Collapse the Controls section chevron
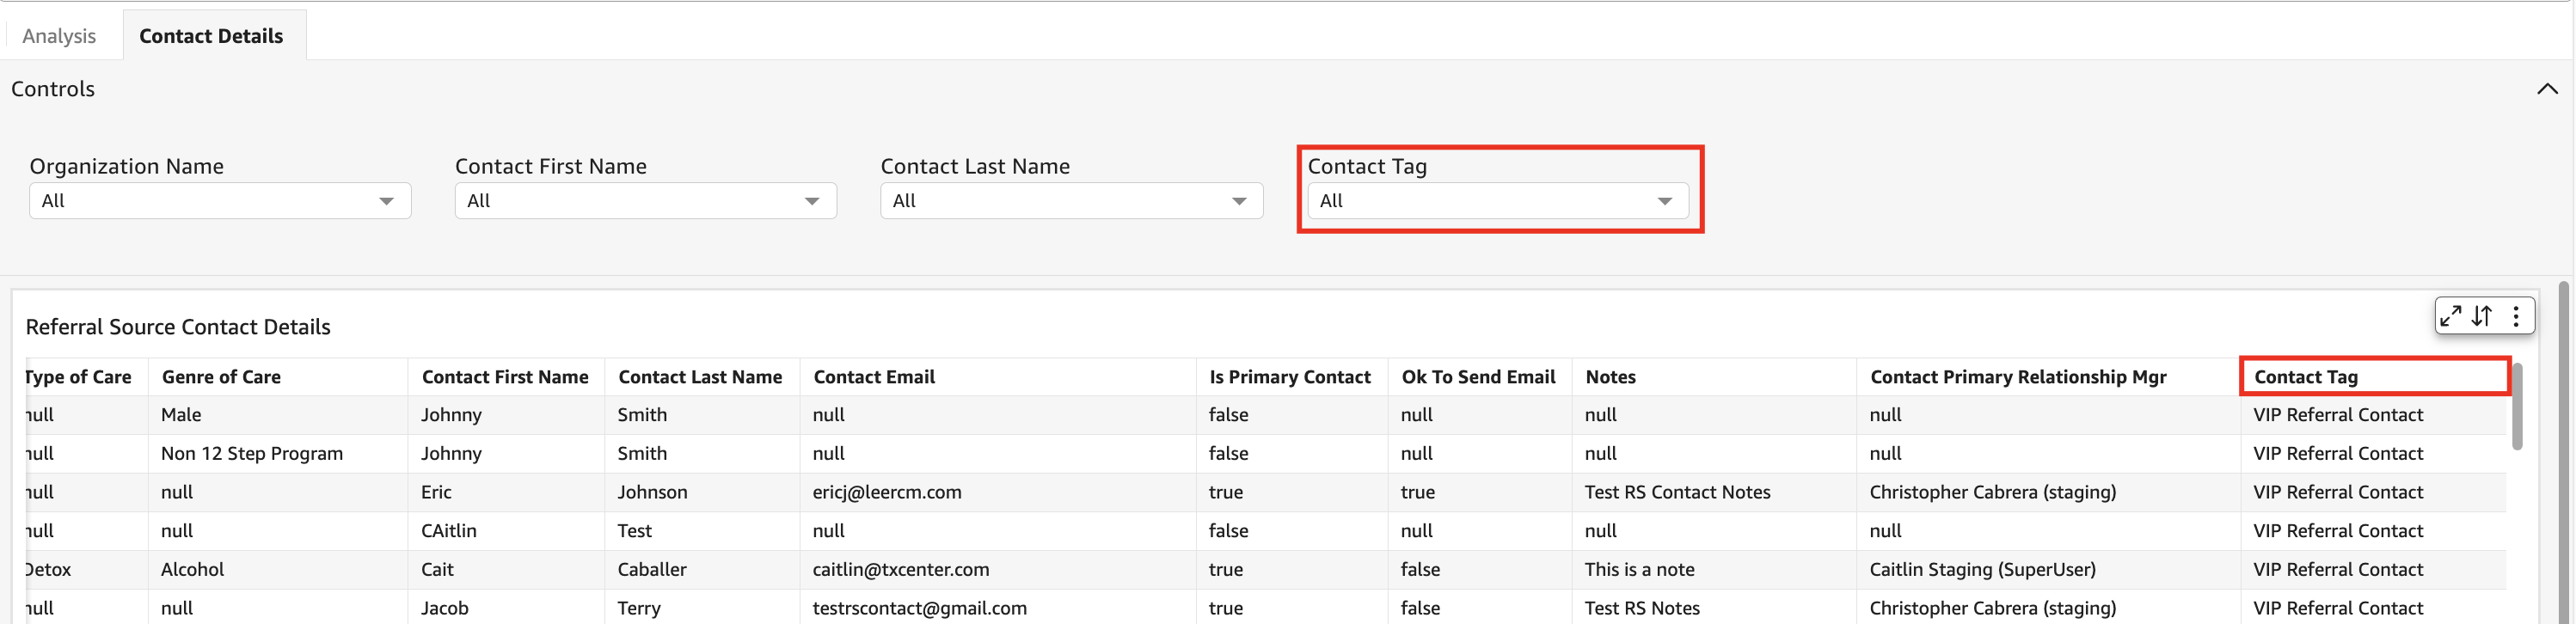2576x624 pixels. [x=2546, y=89]
